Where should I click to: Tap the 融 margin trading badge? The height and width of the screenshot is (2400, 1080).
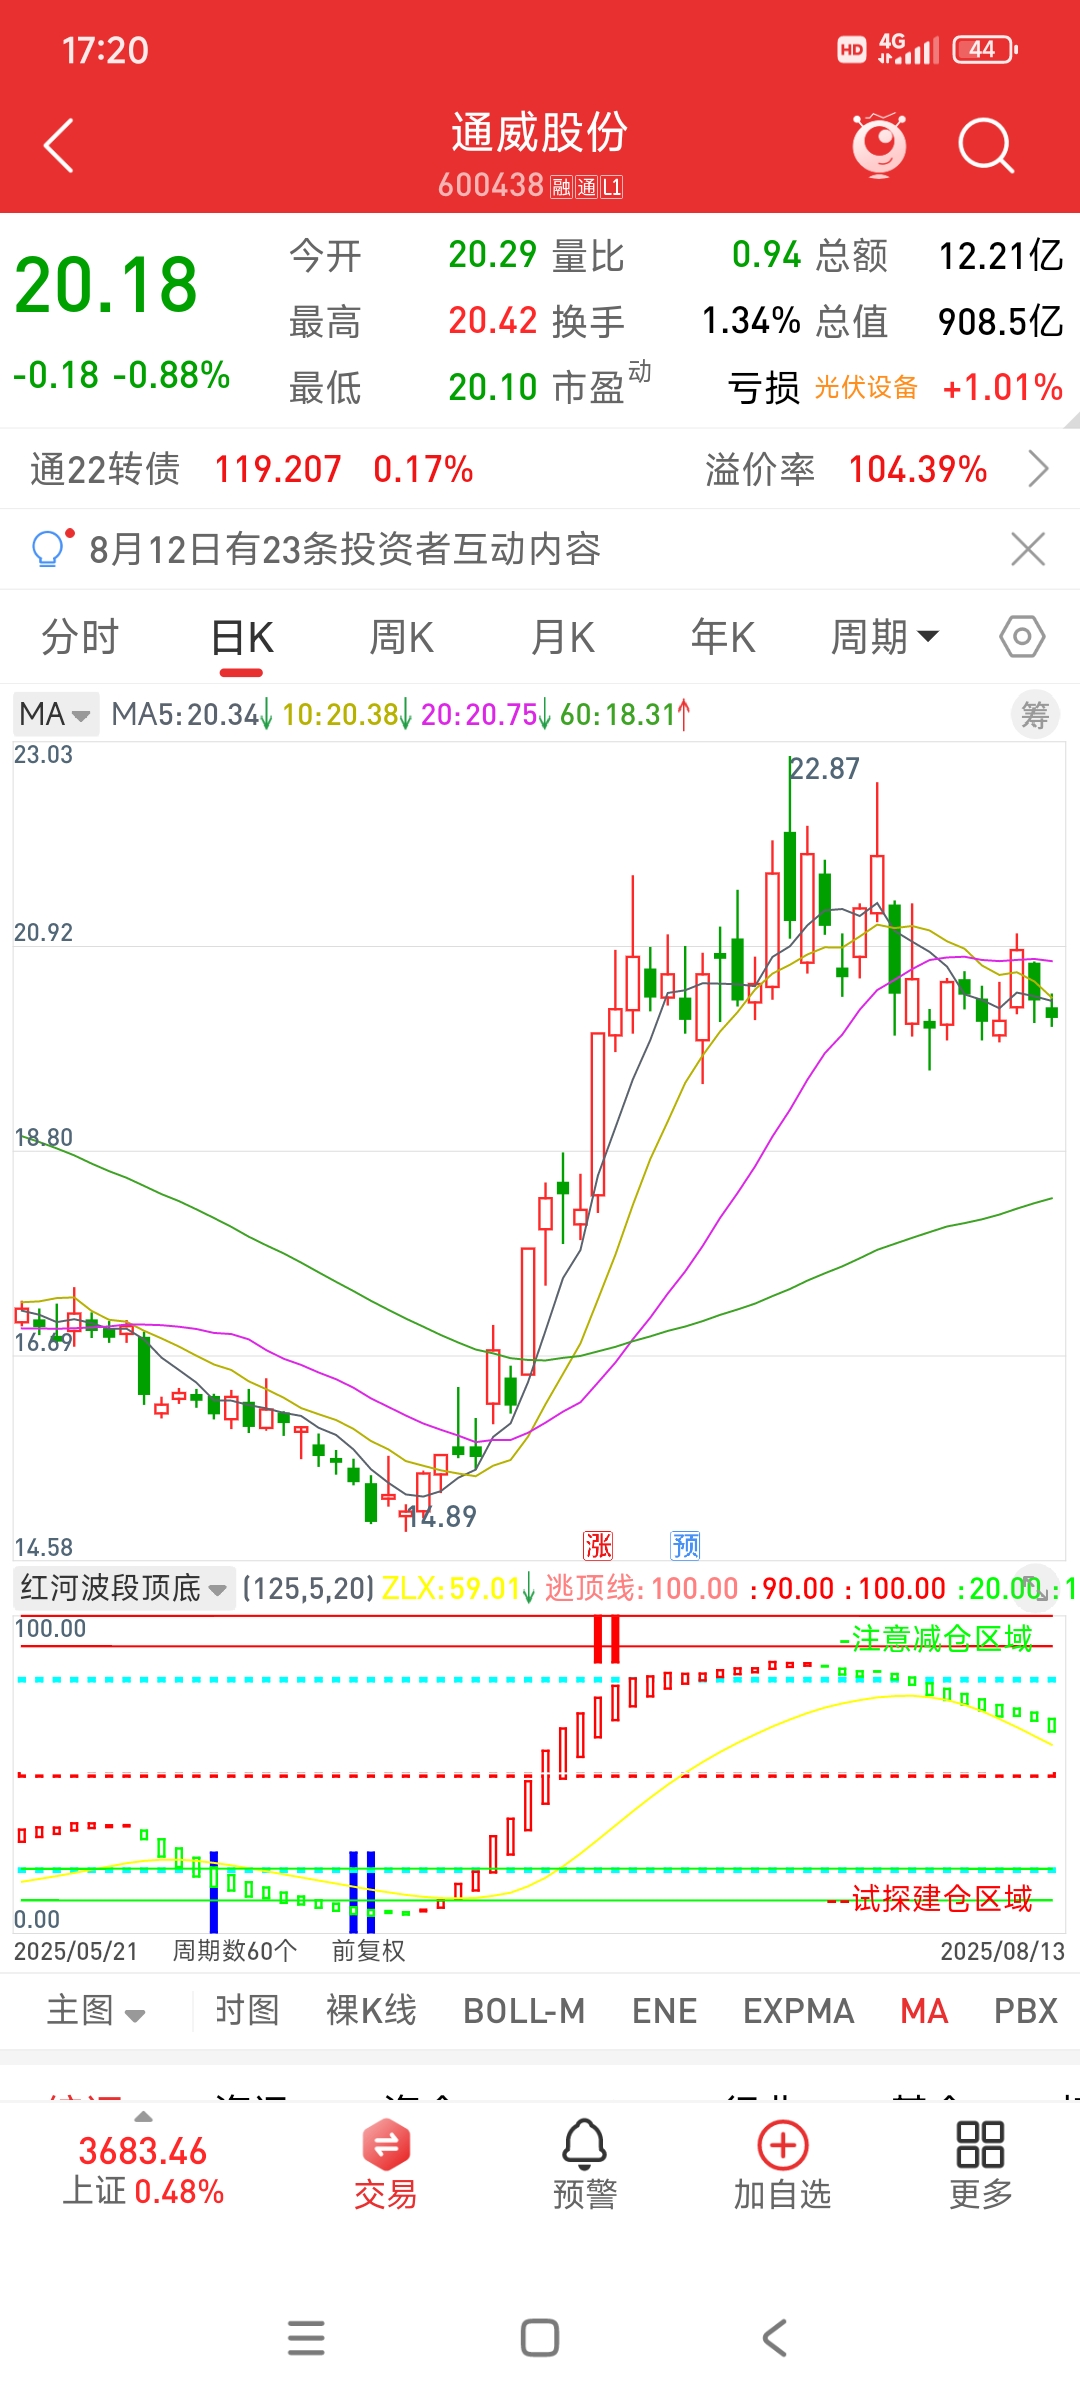point(561,187)
